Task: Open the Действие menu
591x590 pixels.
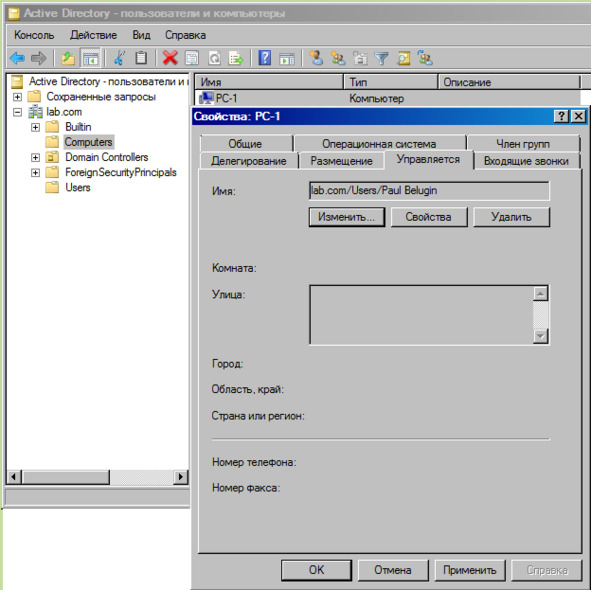Action: pos(93,35)
